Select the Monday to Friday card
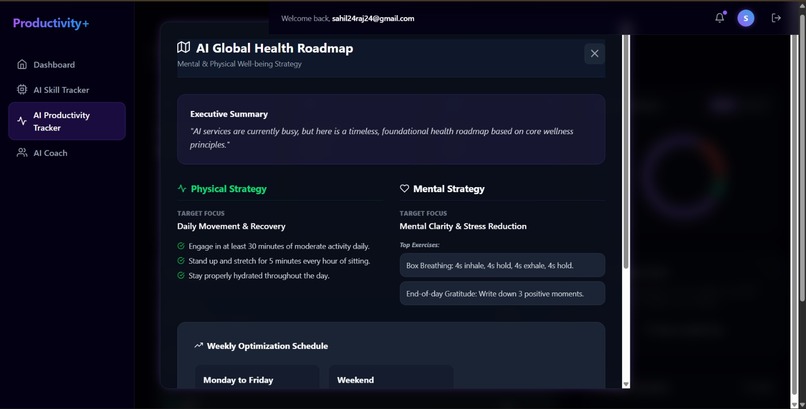The image size is (806, 409). click(x=258, y=377)
